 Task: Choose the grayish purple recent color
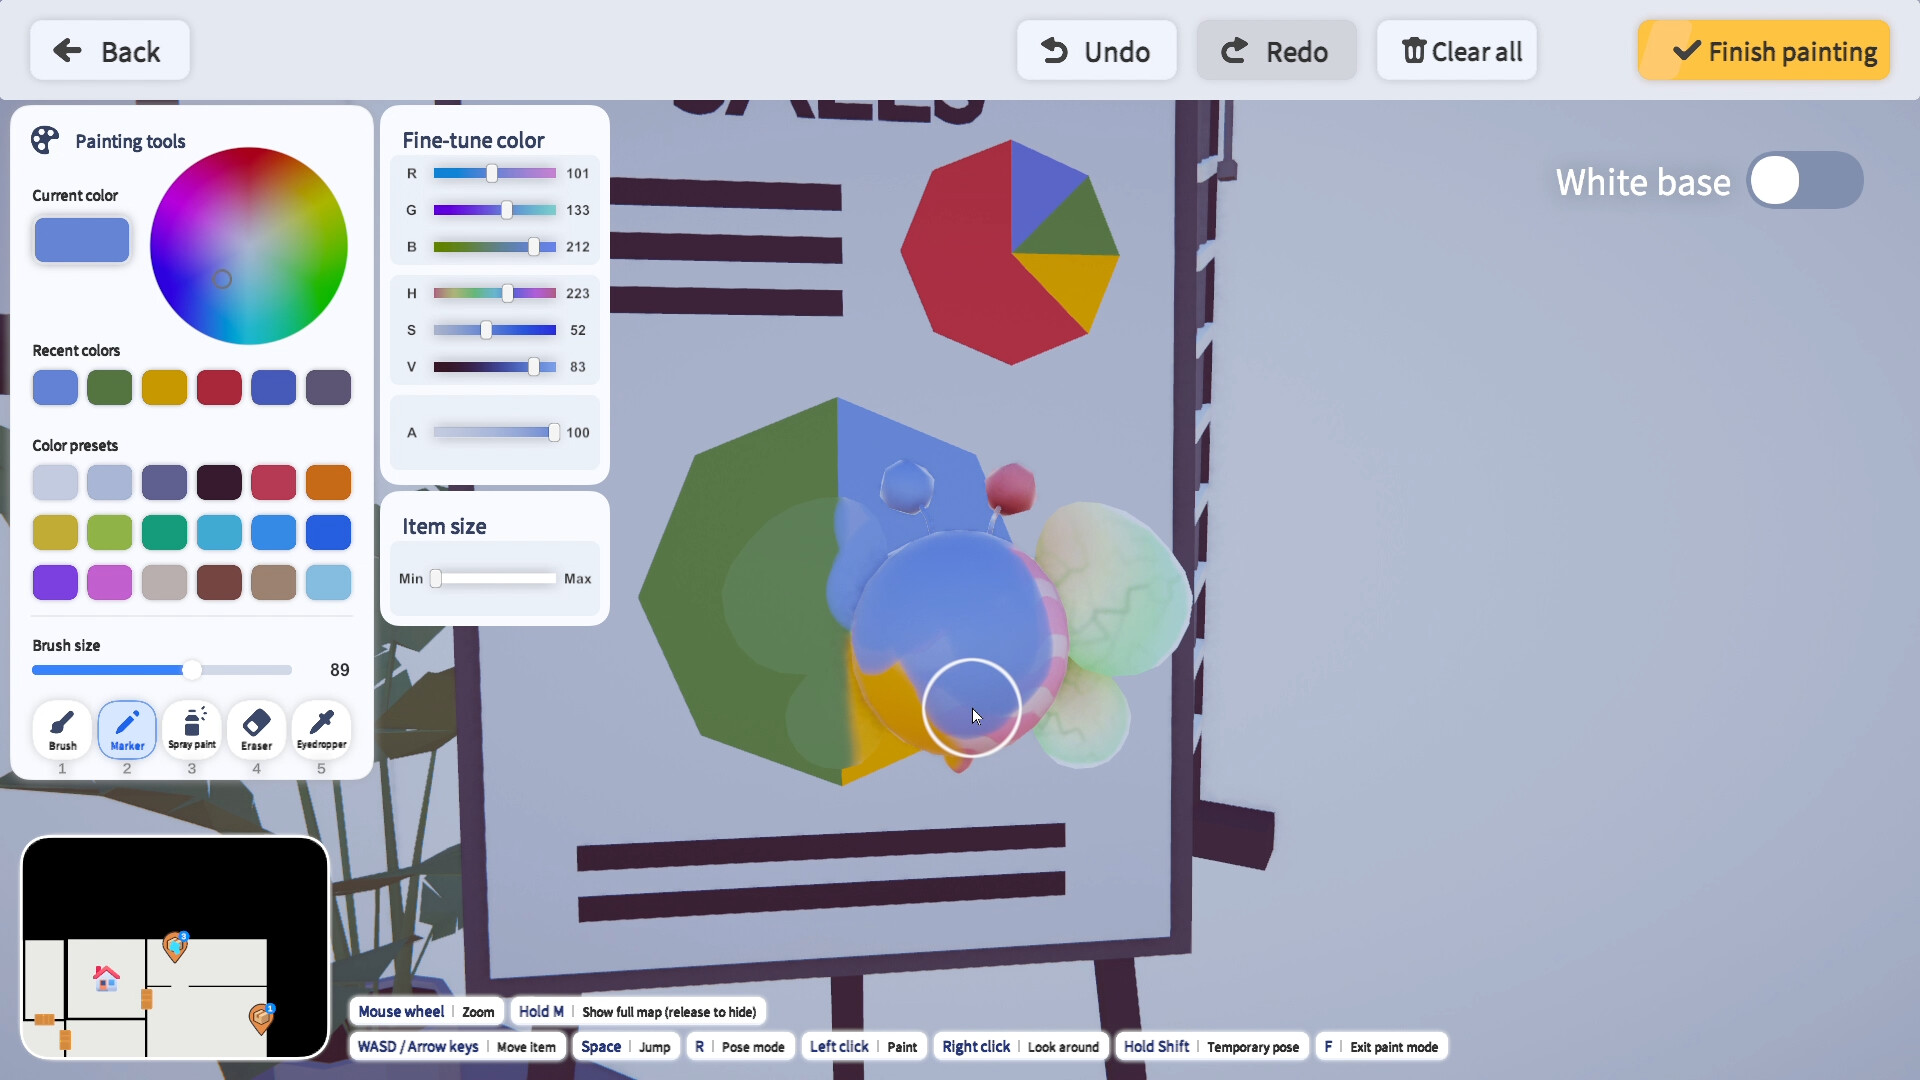(x=328, y=388)
